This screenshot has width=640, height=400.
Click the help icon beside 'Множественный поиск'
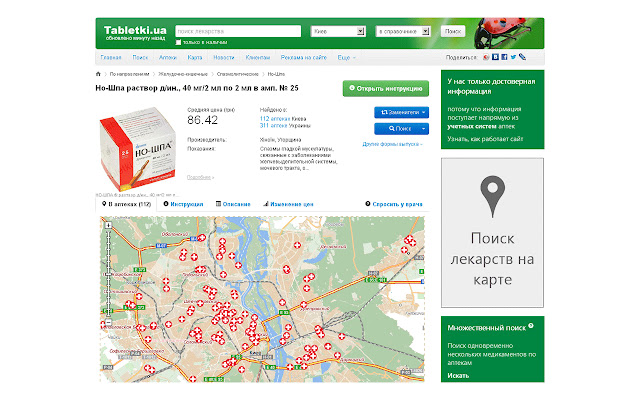(x=531, y=326)
